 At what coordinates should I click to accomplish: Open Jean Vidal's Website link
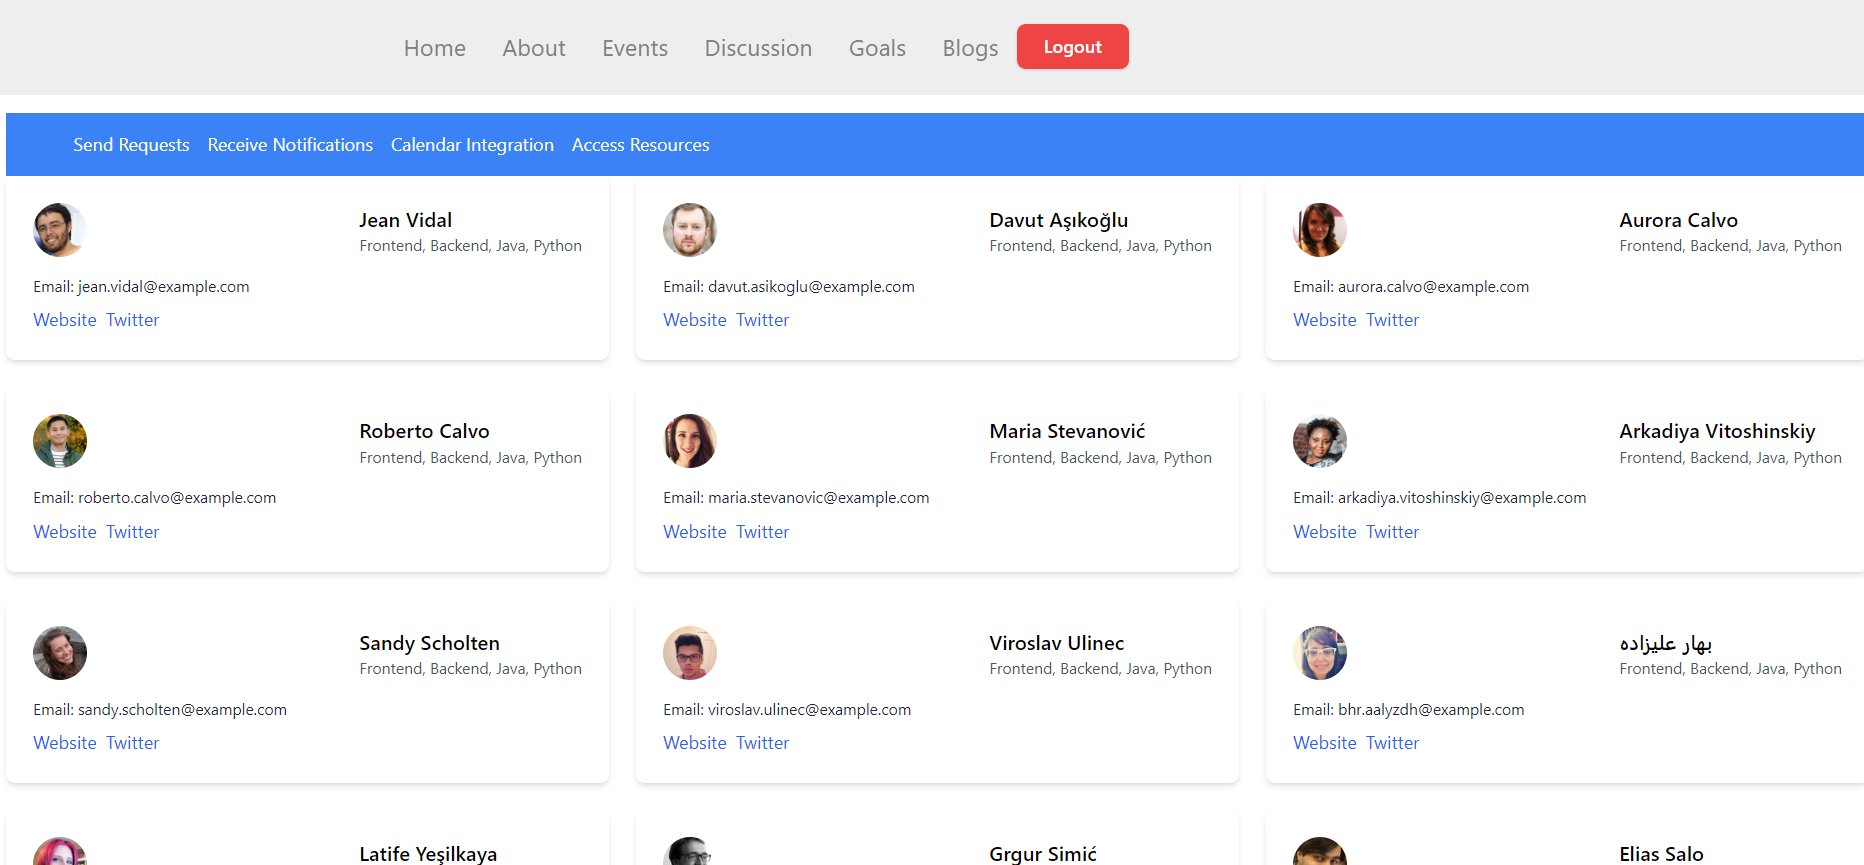click(x=65, y=320)
